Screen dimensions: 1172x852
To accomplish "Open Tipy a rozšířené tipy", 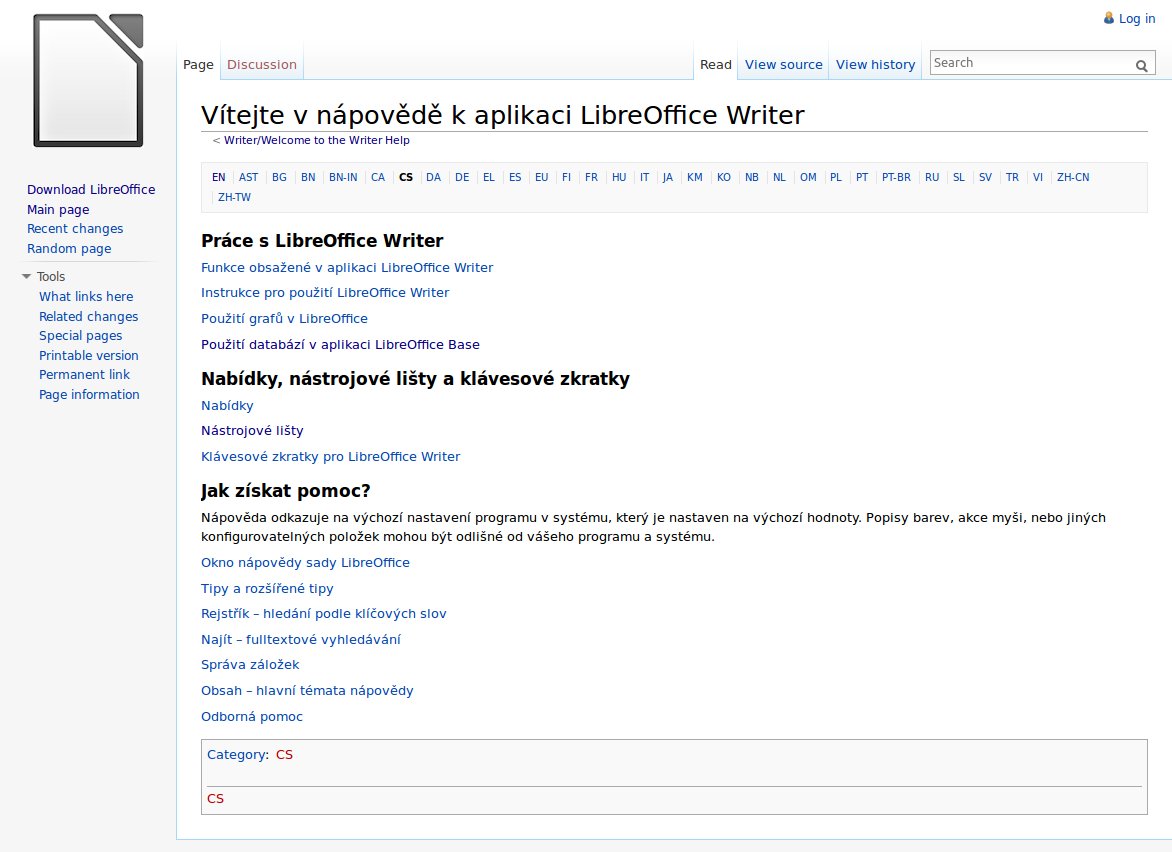I will click(x=267, y=589).
